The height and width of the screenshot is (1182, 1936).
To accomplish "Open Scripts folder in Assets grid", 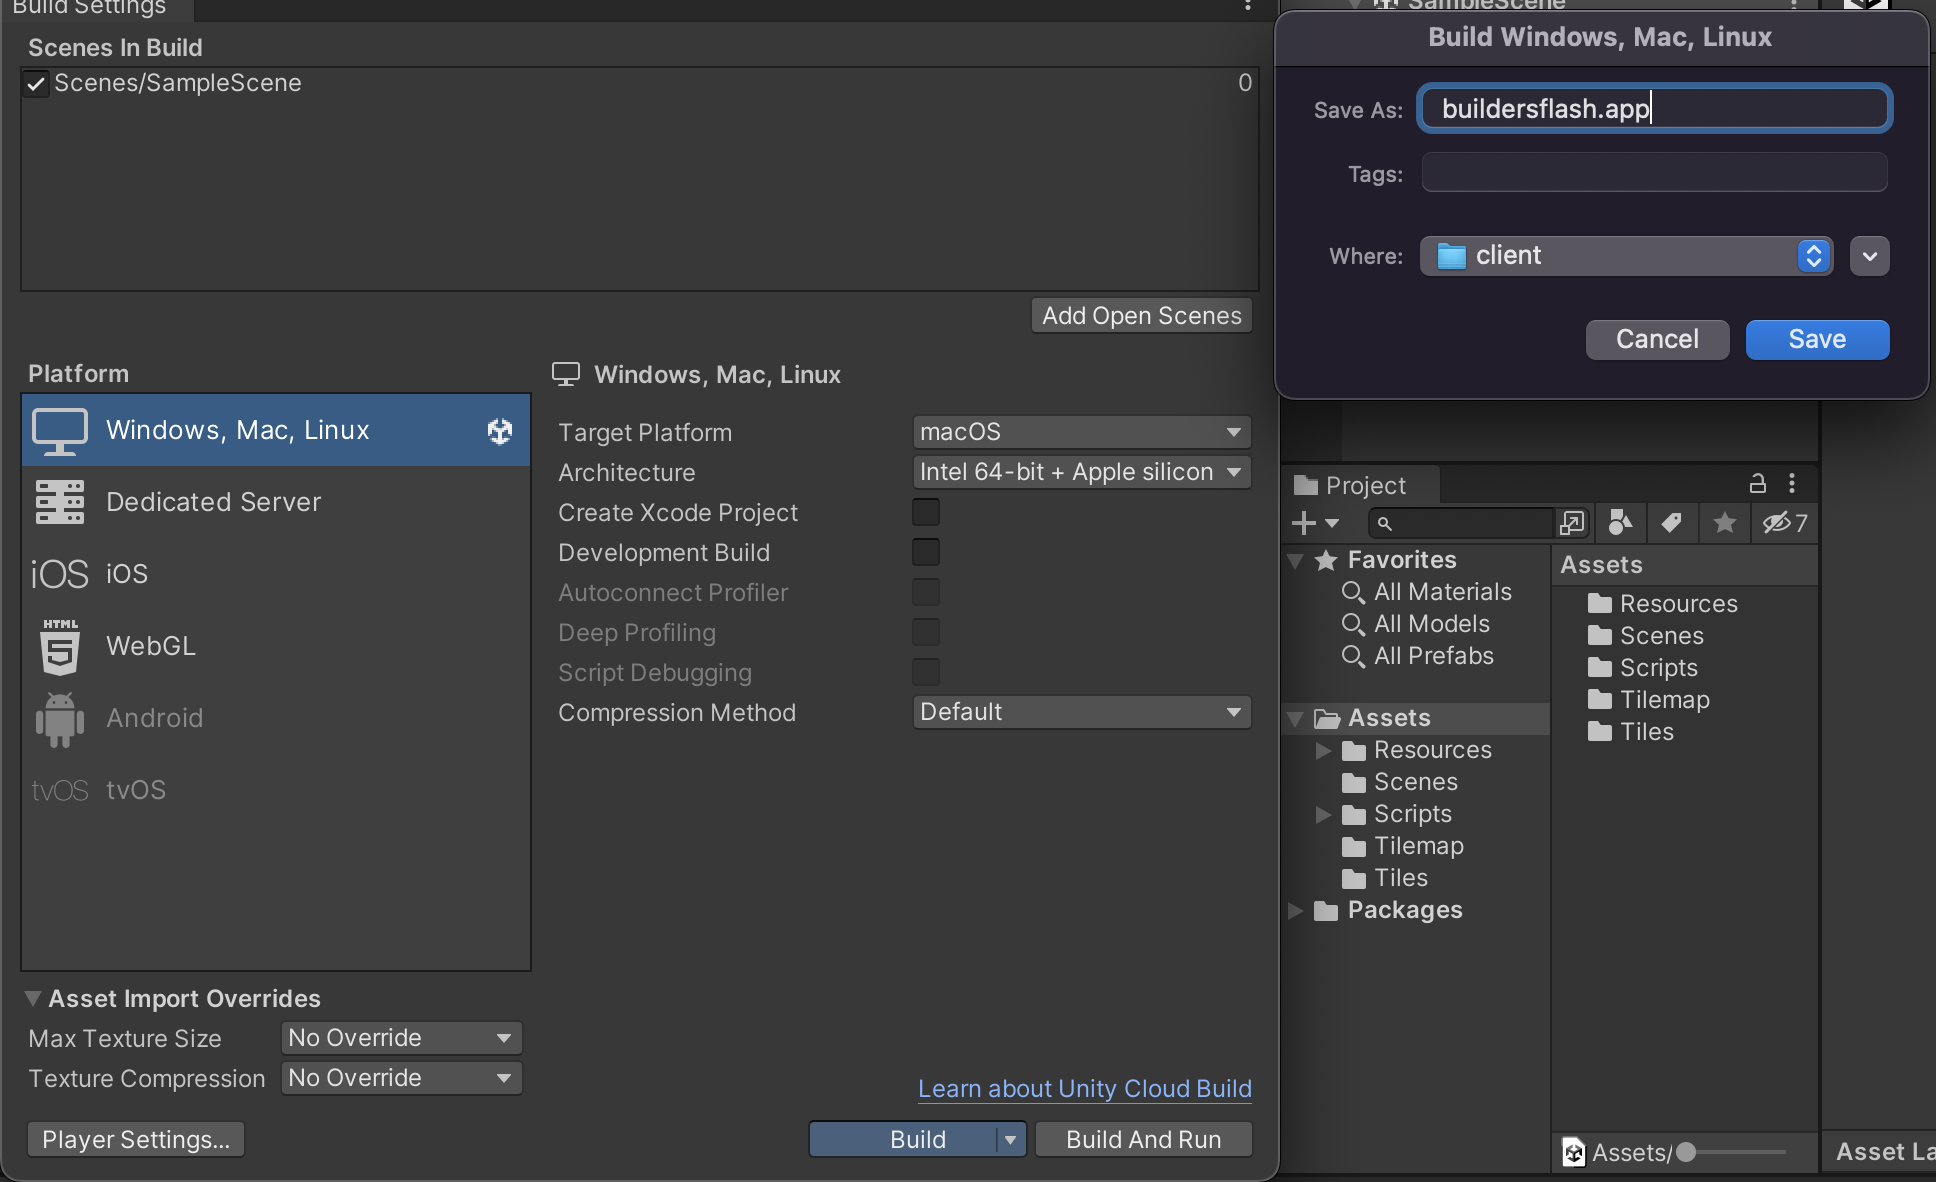I will click(1643, 668).
